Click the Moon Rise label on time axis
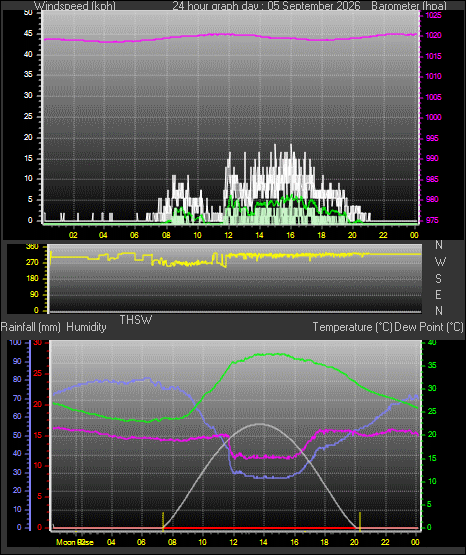 75,542
